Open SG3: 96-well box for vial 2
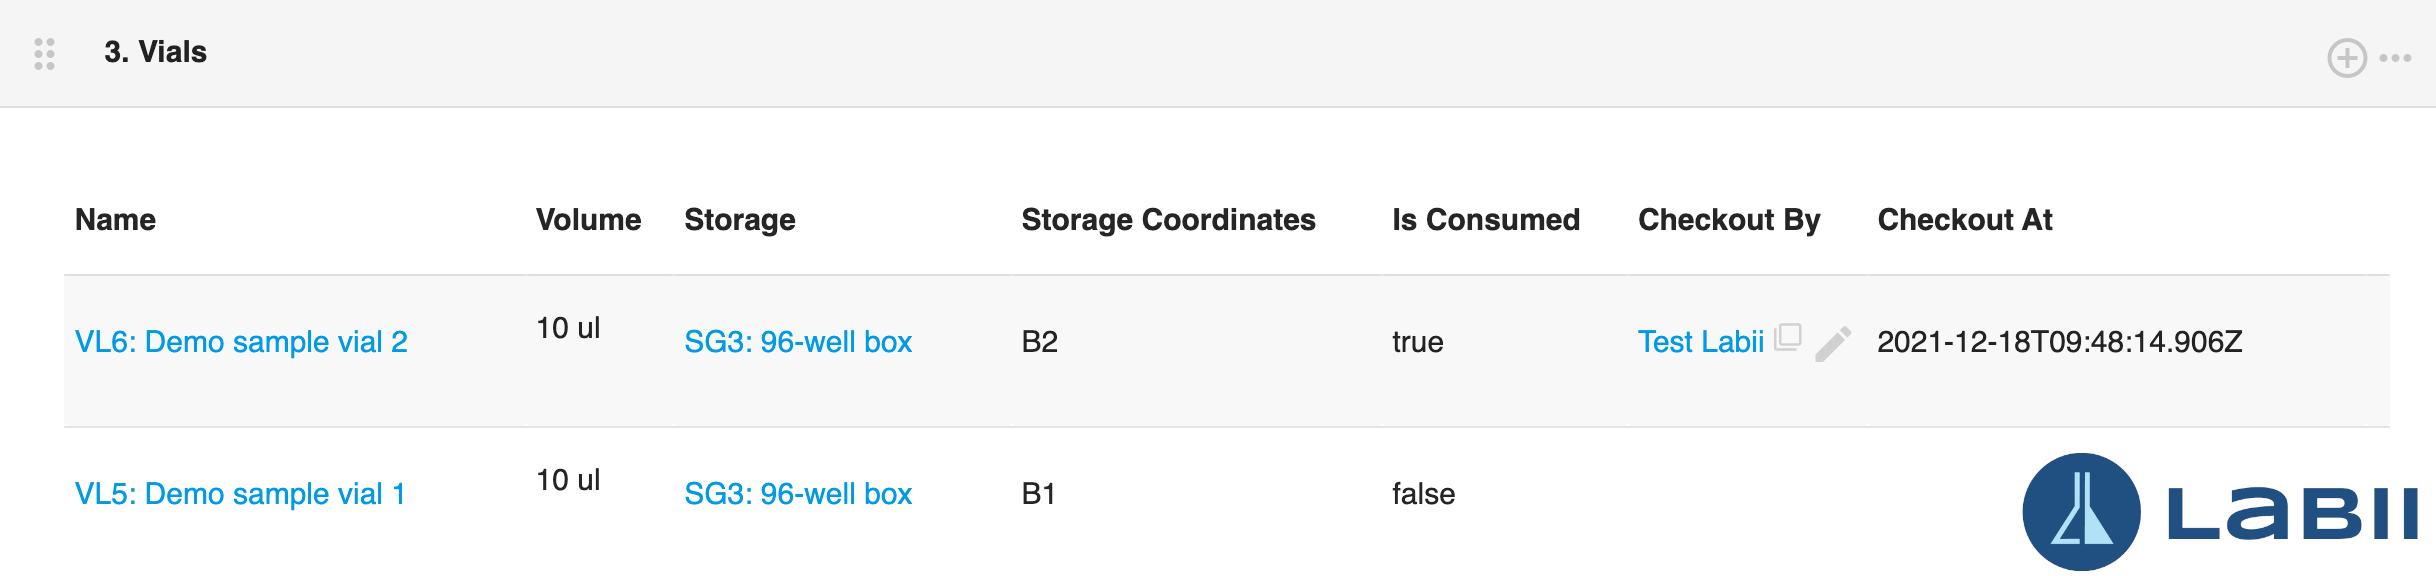 click(798, 342)
